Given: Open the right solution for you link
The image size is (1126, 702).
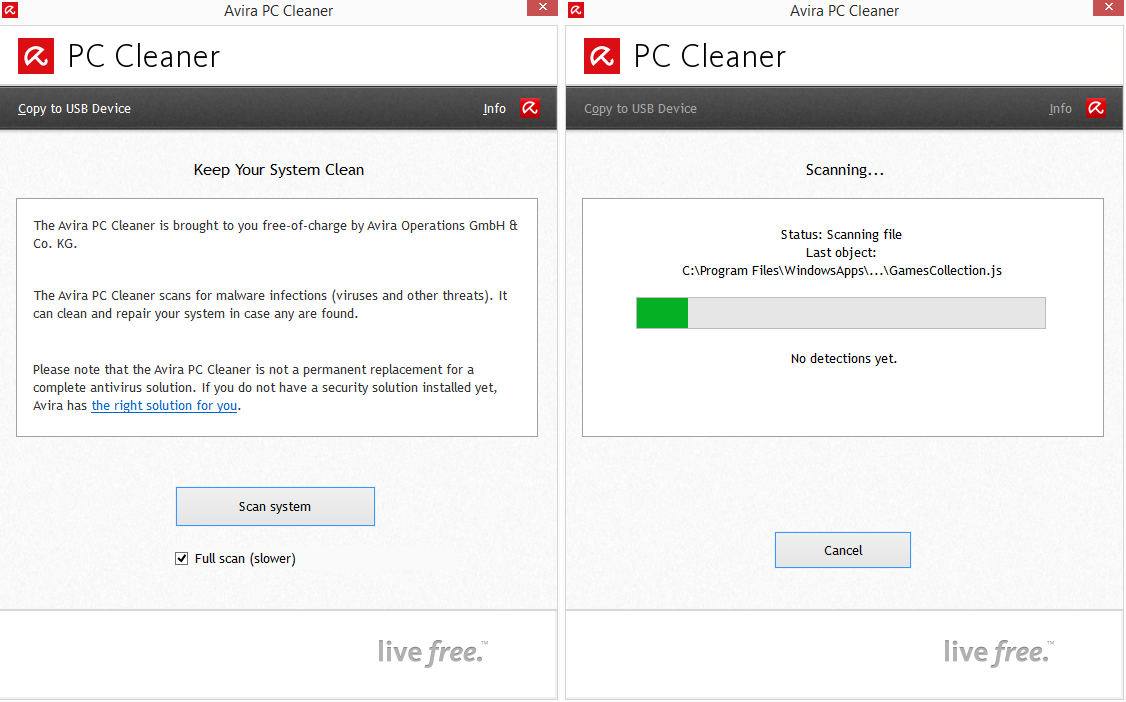Looking at the screenshot, I should [x=163, y=405].
